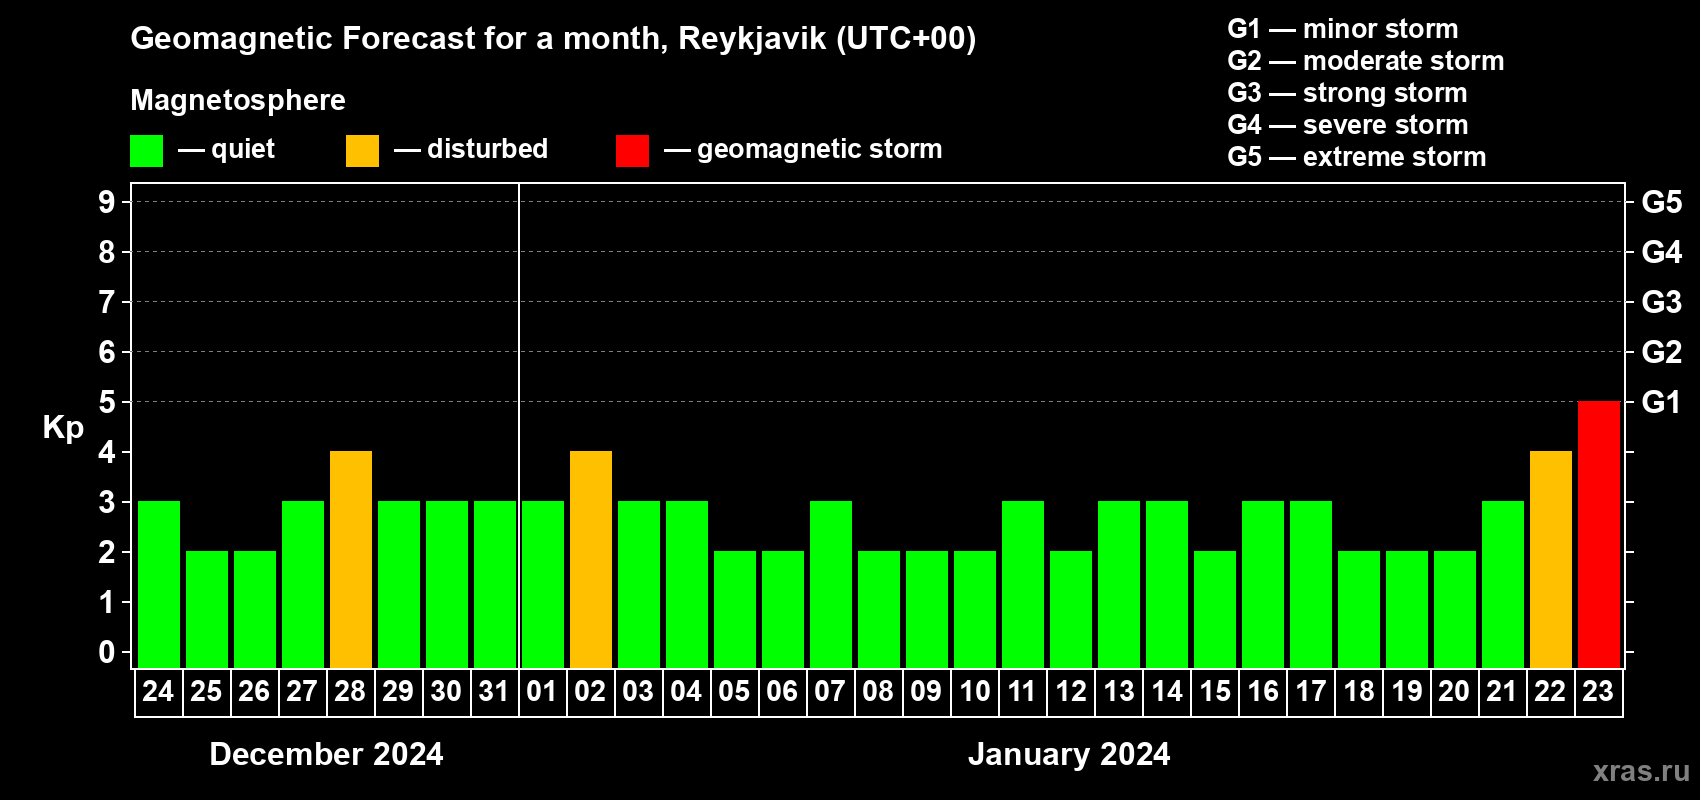The width and height of the screenshot is (1700, 800).
Task: Click the date label 18
Action: (x=1358, y=692)
